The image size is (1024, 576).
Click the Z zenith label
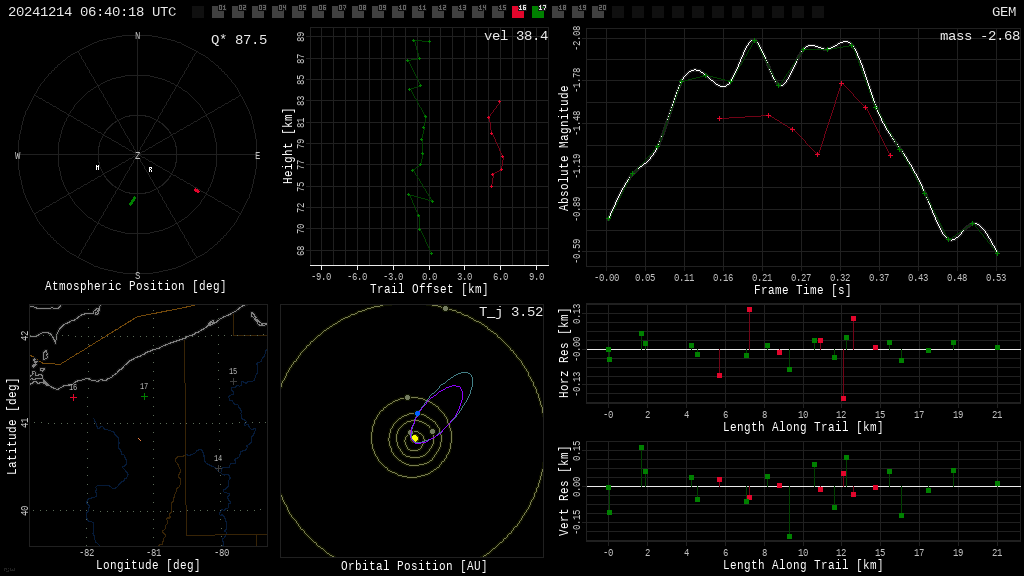click(x=137, y=155)
